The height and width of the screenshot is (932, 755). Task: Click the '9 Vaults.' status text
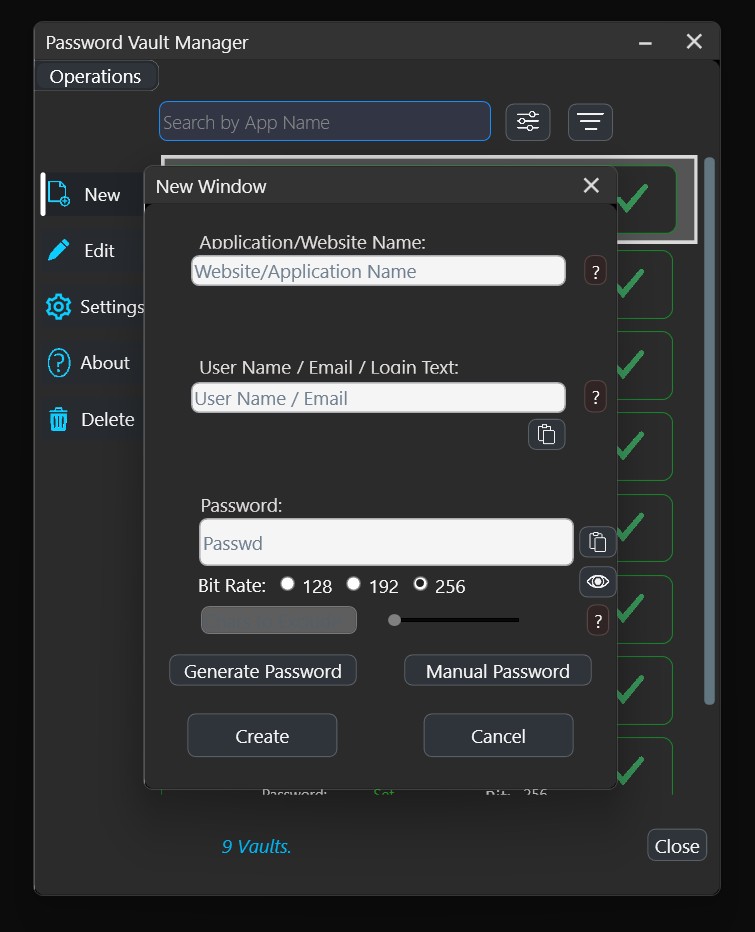point(256,846)
